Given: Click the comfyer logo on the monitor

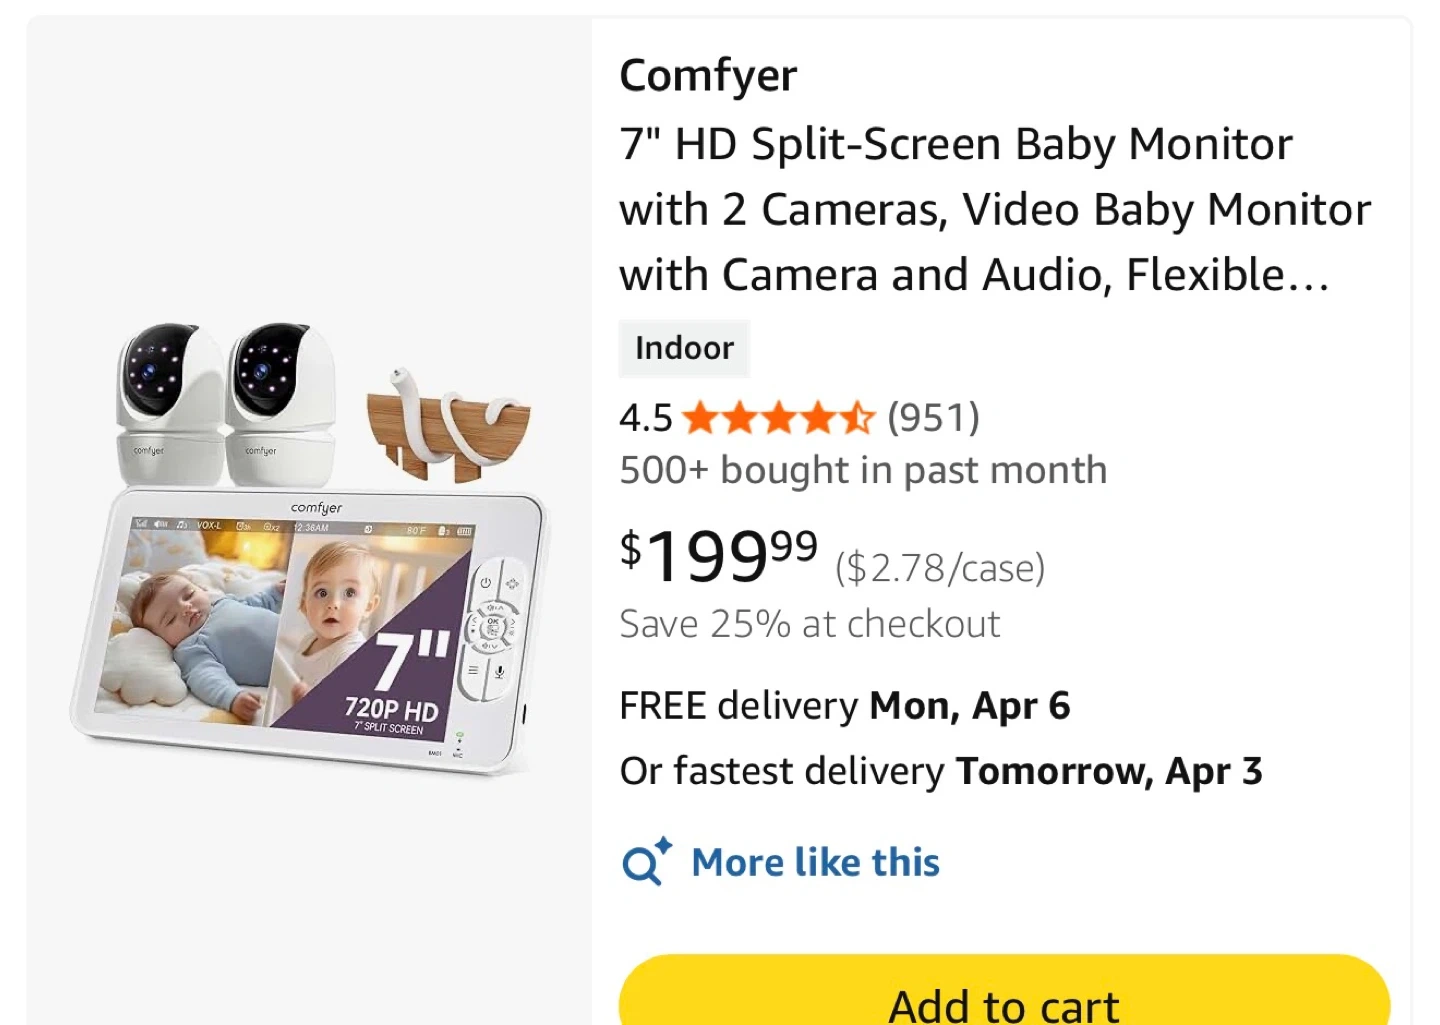Looking at the screenshot, I should click(316, 508).
